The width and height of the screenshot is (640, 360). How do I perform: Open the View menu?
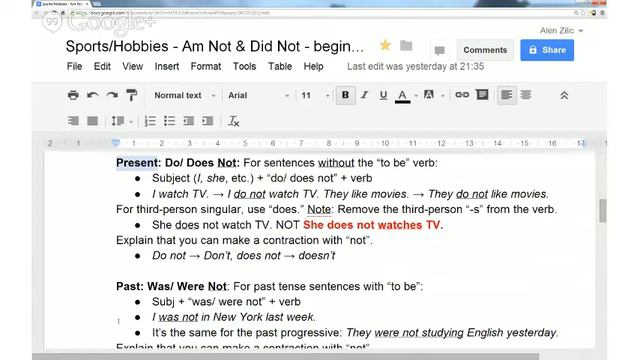coord(133,66)
